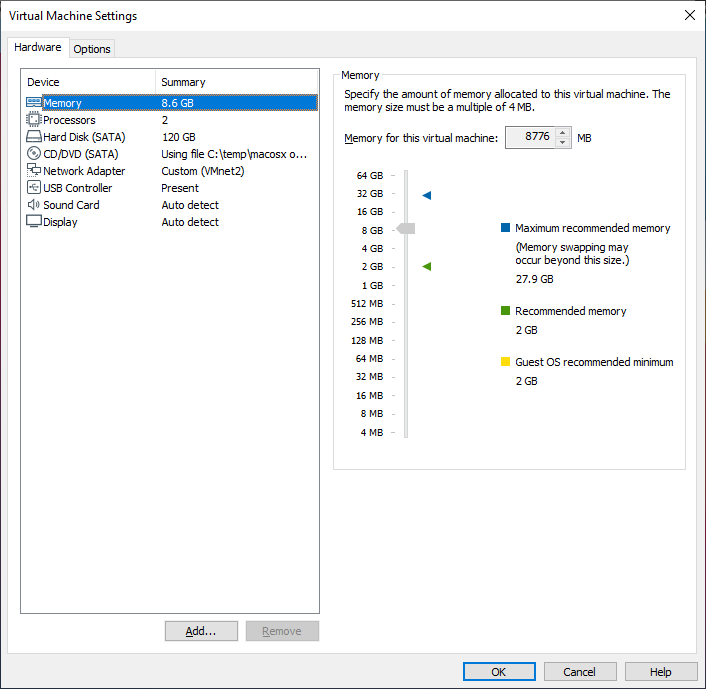Click the 16 GB scale label
Image resolution: width=706 pixels, height=689 pixels.
(x=370, y=212)
